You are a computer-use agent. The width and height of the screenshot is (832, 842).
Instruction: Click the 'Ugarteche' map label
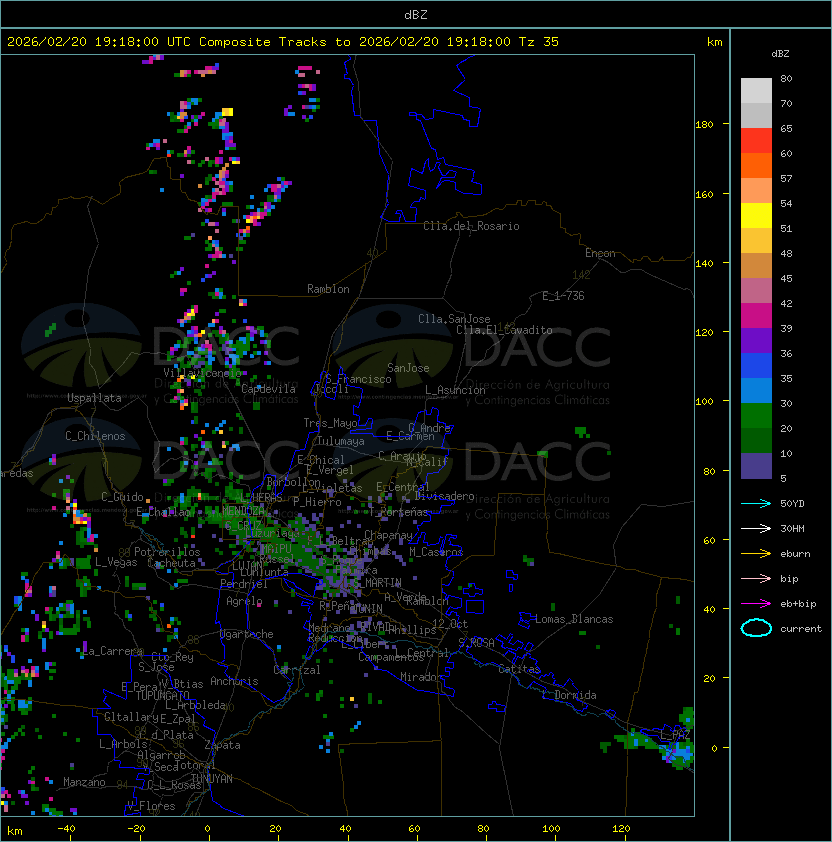247,635
